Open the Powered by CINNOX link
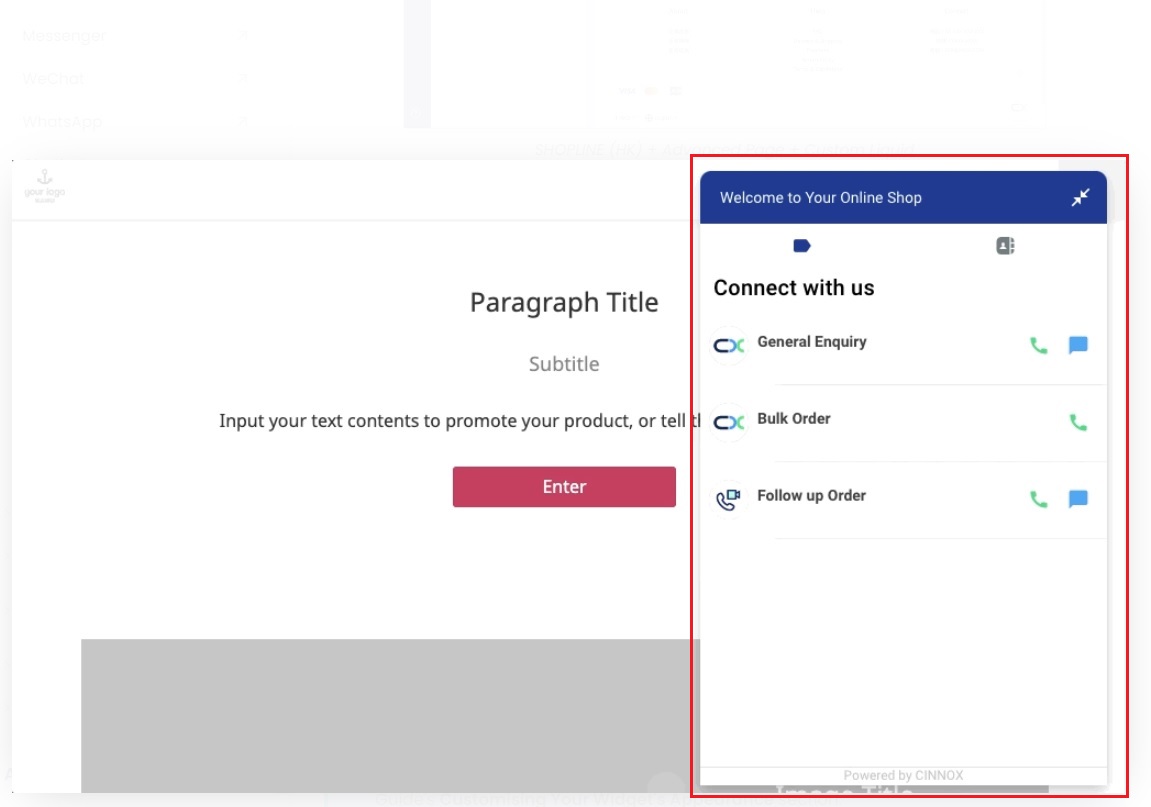The image size is (1151, 807). (x=903, y=775)
